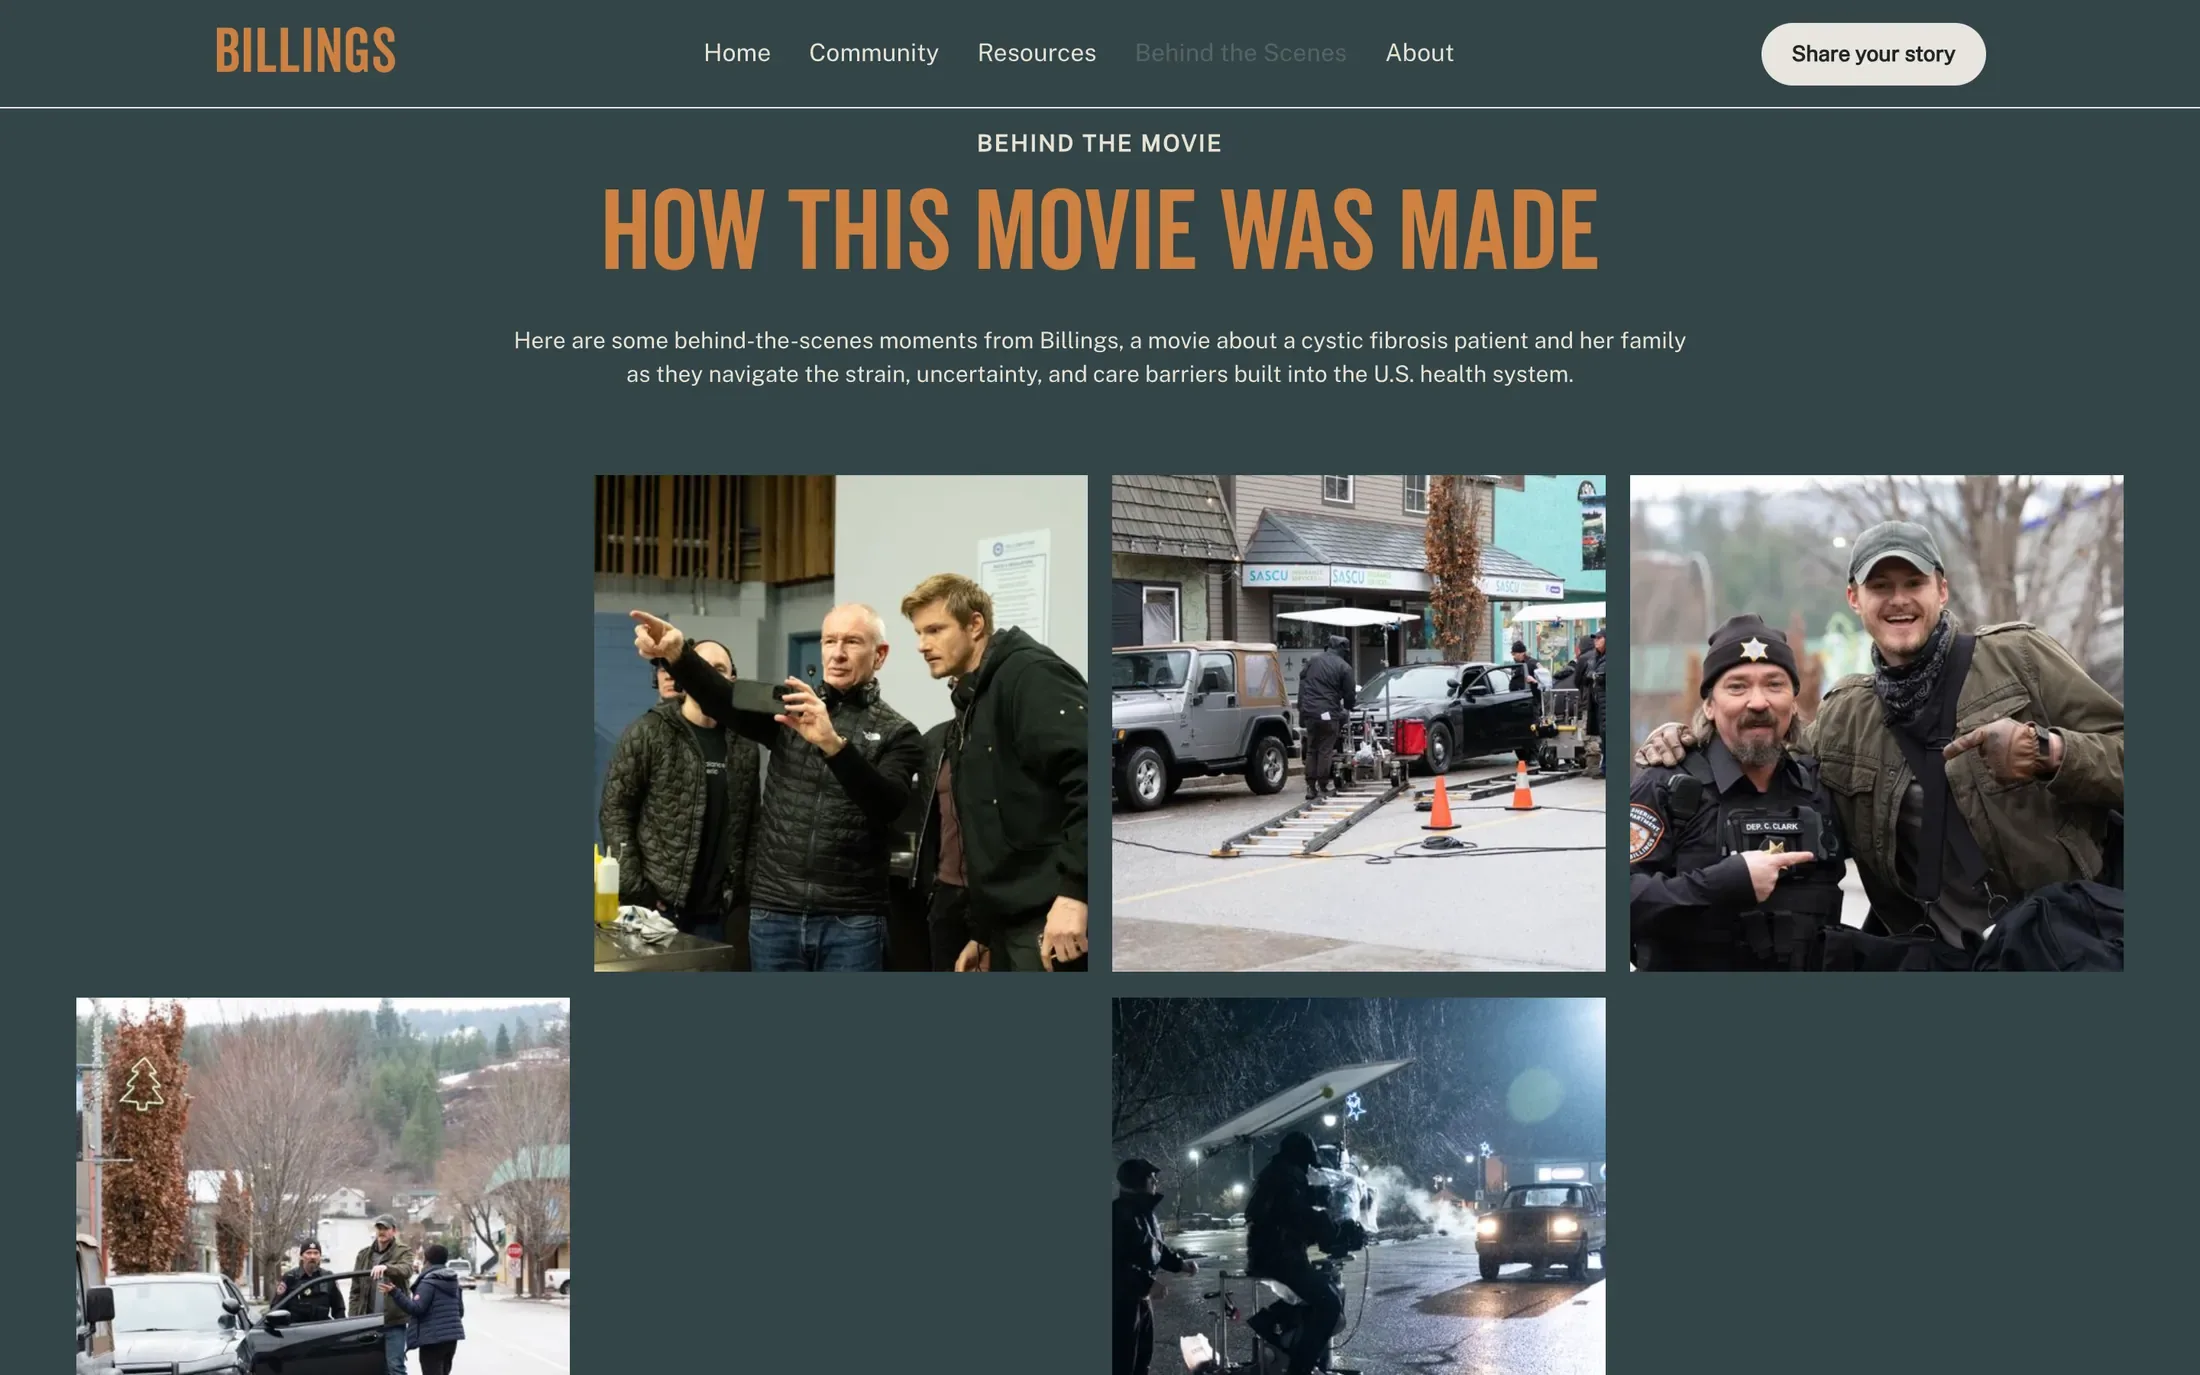Open photo of director pointing with phone
Image resolution: width=2200 pixels, height=1375 pixels.
(x=841, y=723)
